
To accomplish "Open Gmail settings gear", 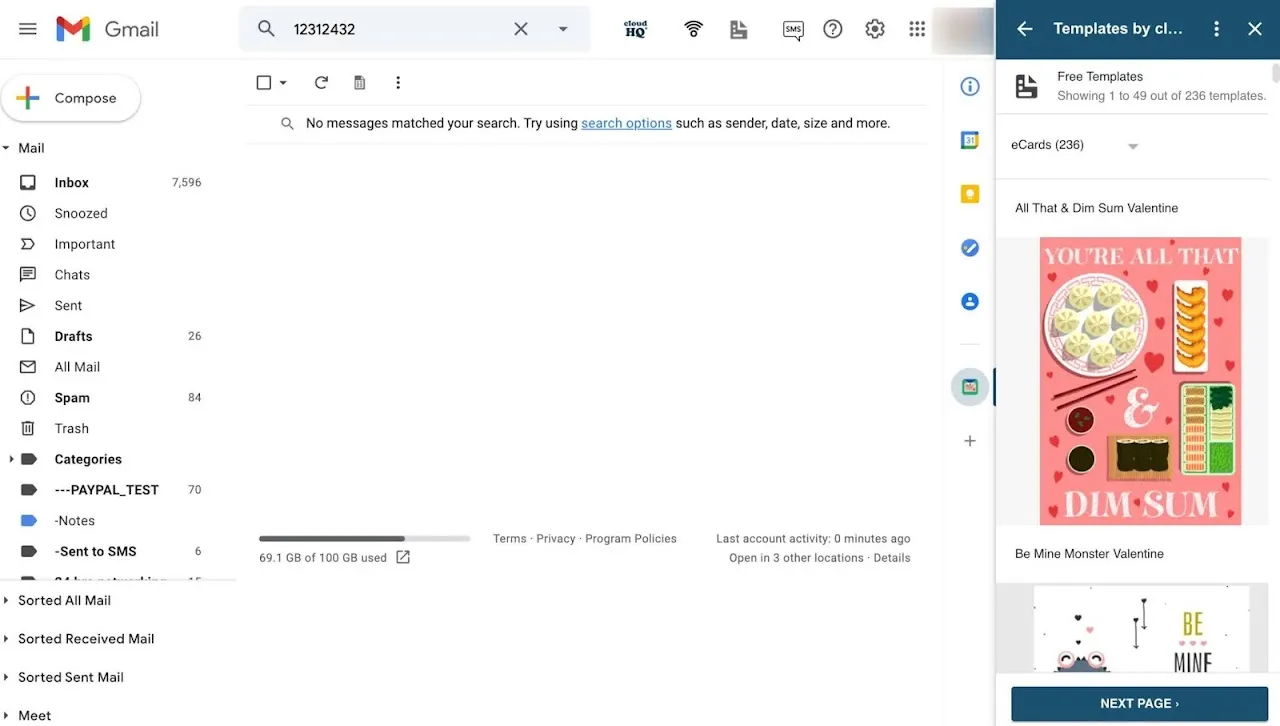I will (874, 29).
